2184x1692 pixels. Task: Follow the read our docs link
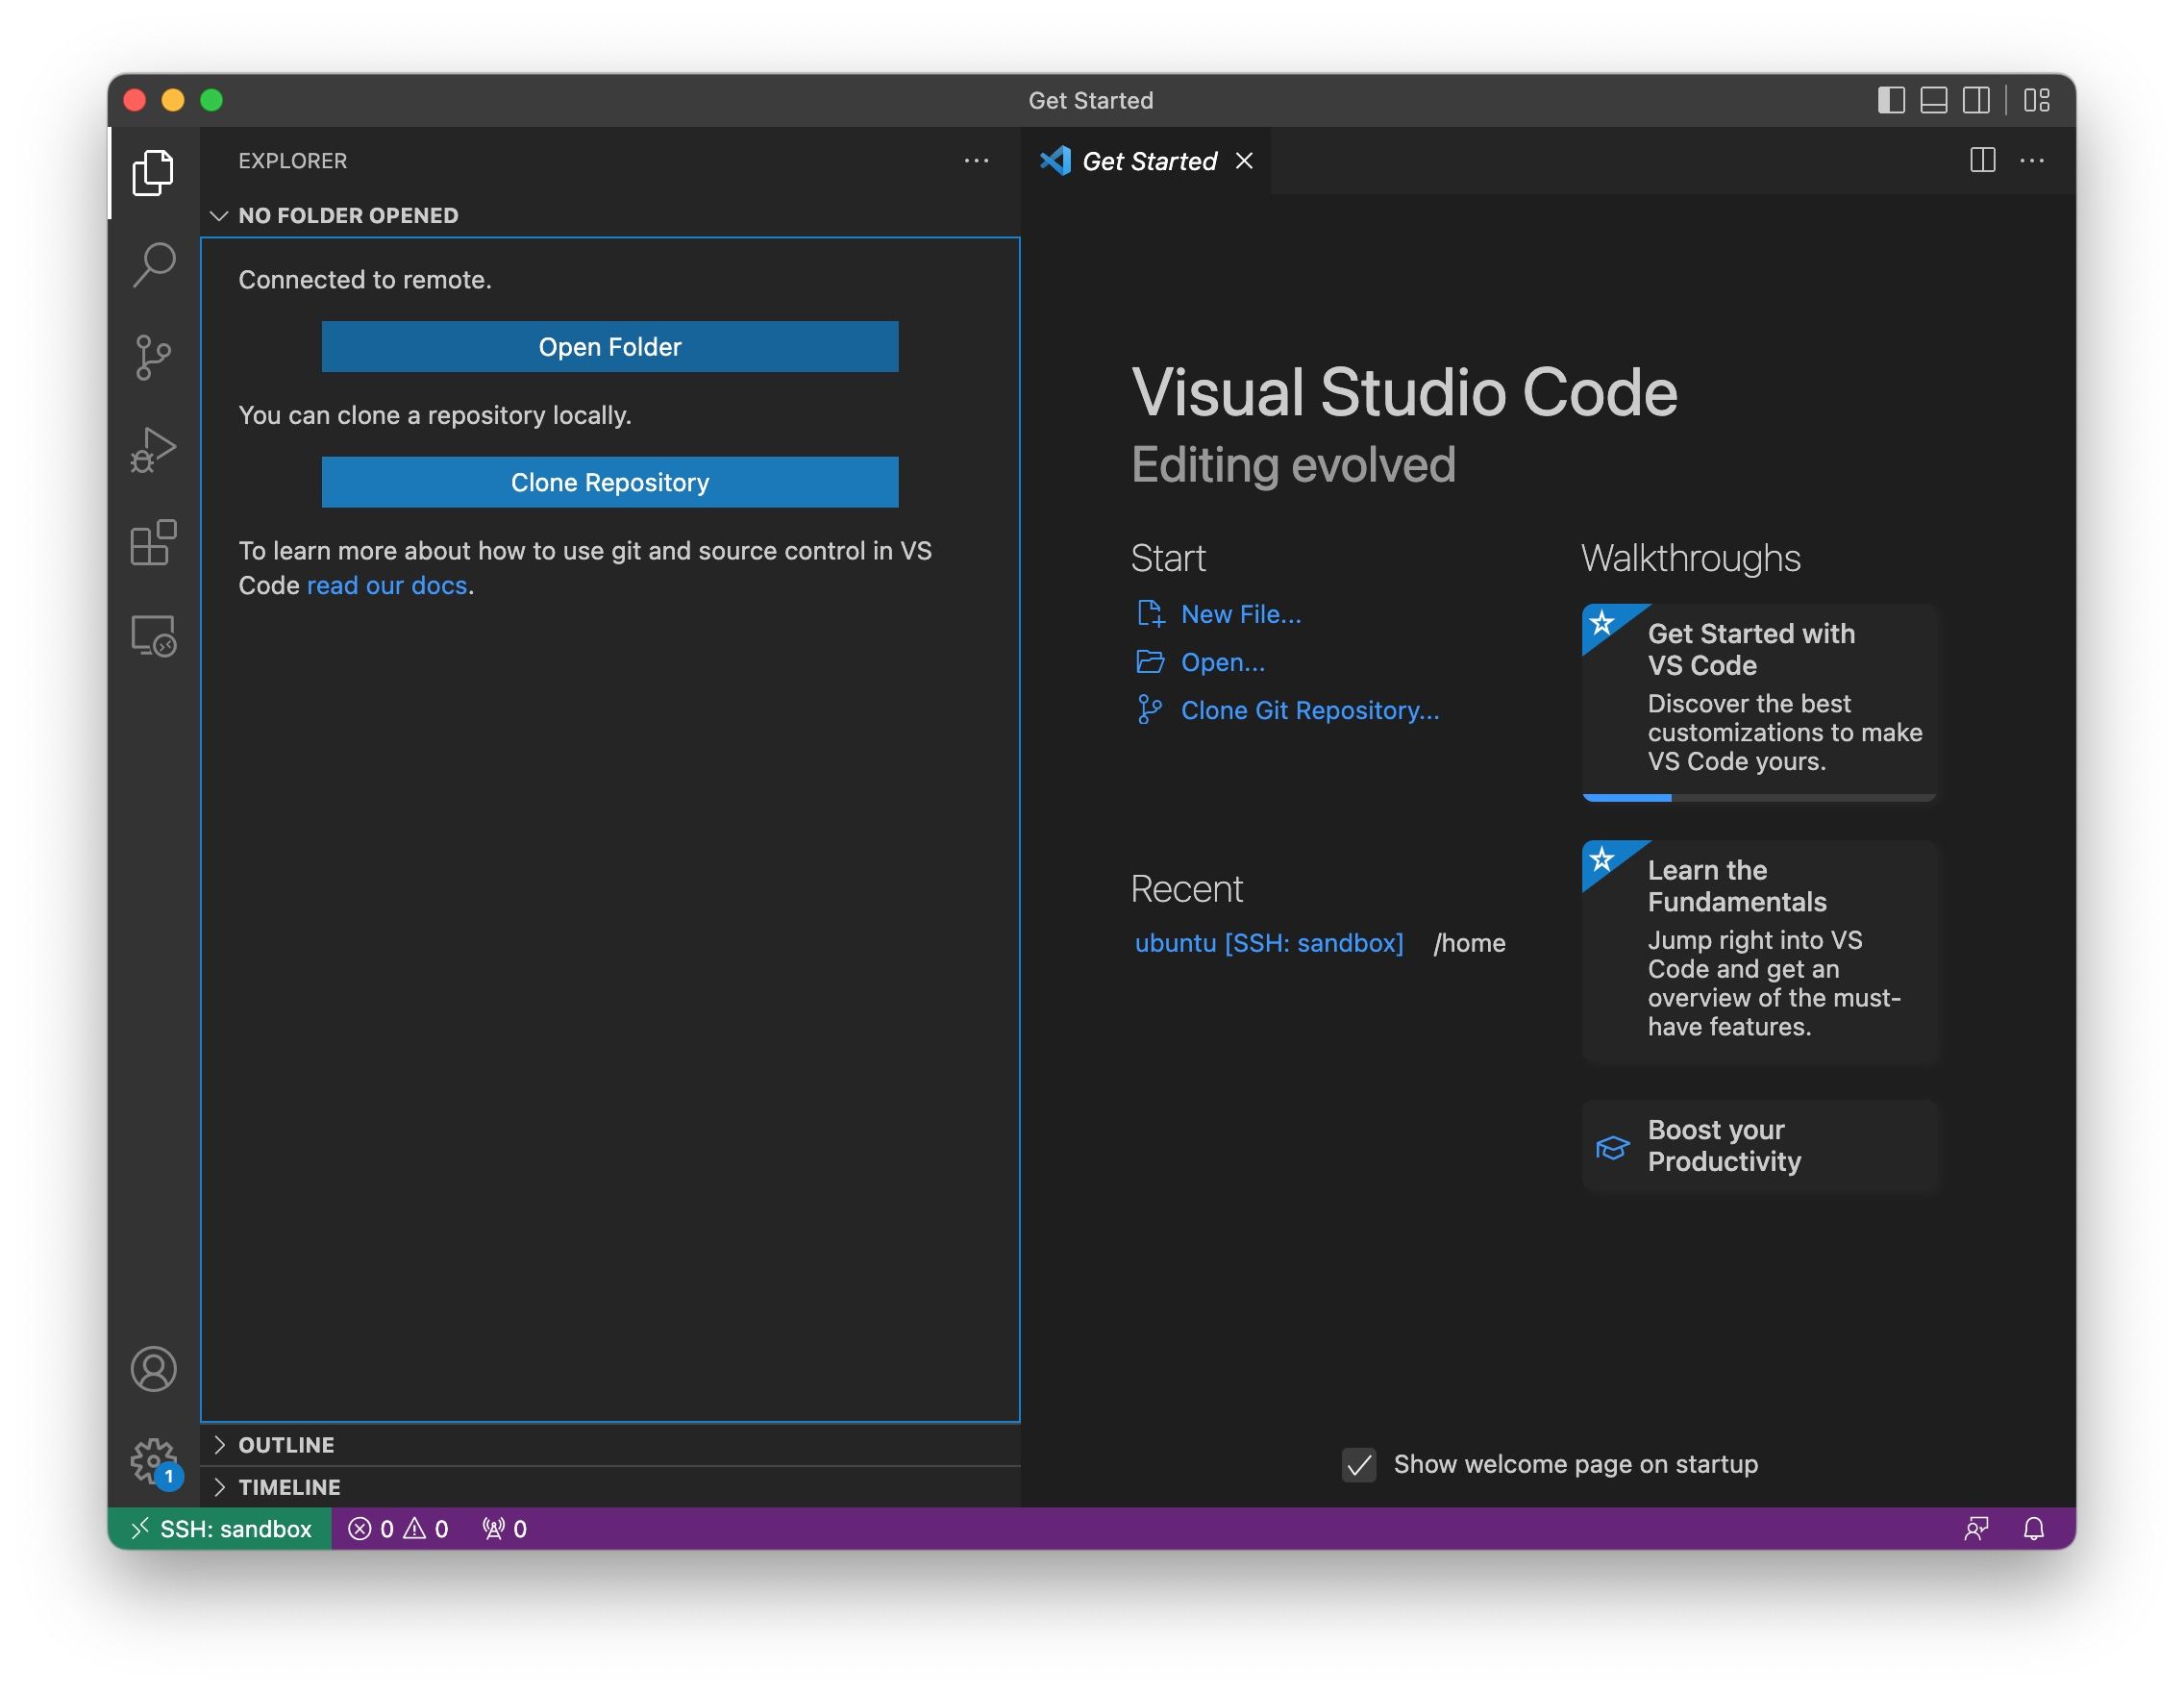(x=387, y=586)
